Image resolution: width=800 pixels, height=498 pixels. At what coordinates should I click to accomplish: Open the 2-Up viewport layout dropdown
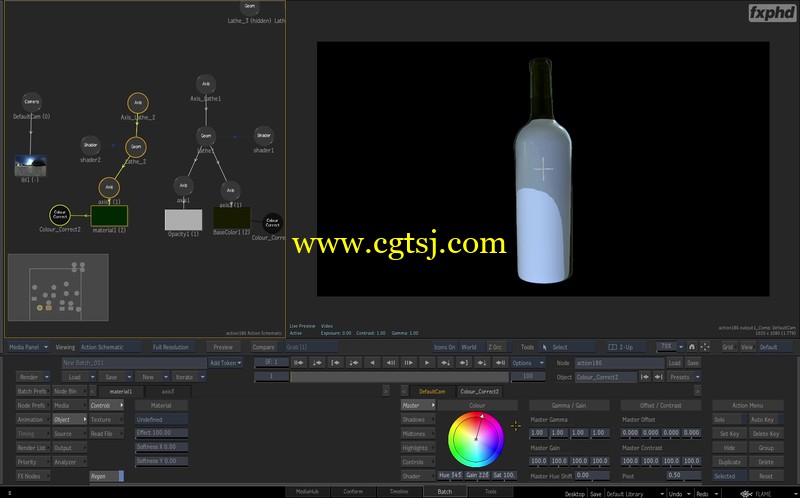coord(626,347)
